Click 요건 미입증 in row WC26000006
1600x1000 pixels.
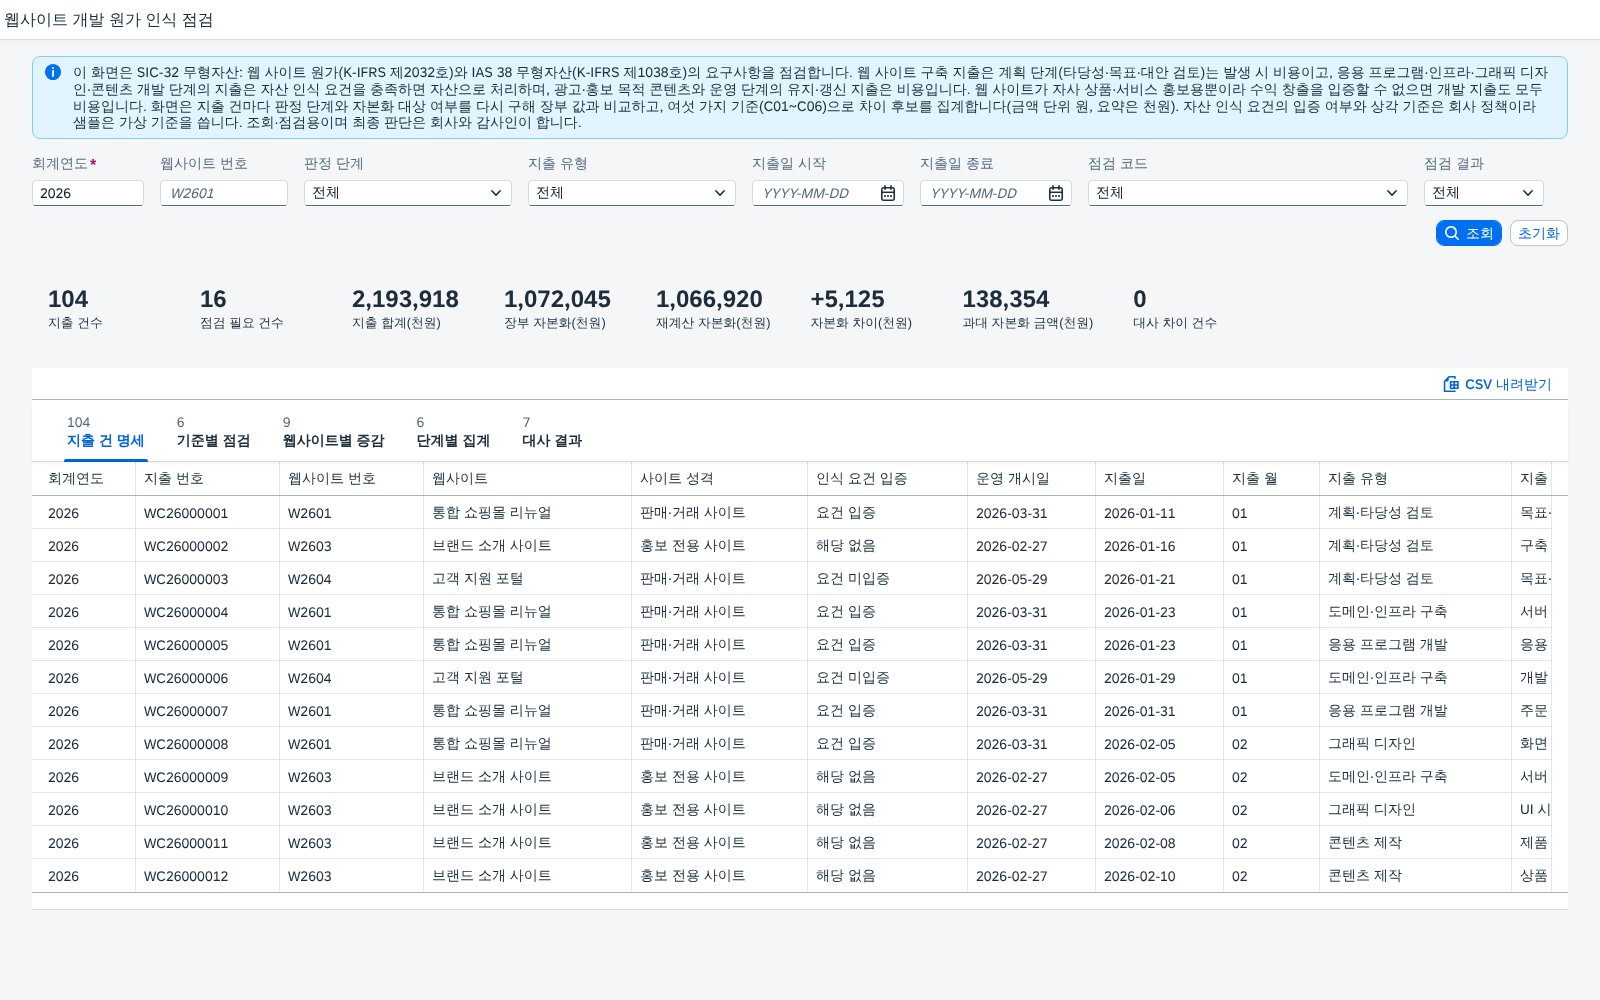click(853, 678)
